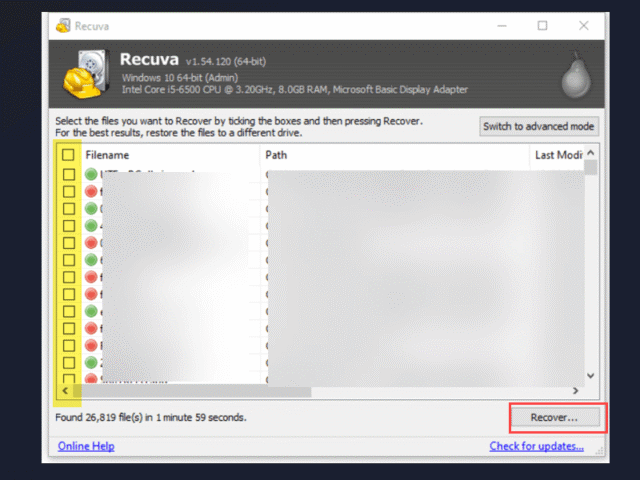Viewport: 640px width, 480px height.
Task: Click the vertical scrollbar up arrow
Action: 591,153
